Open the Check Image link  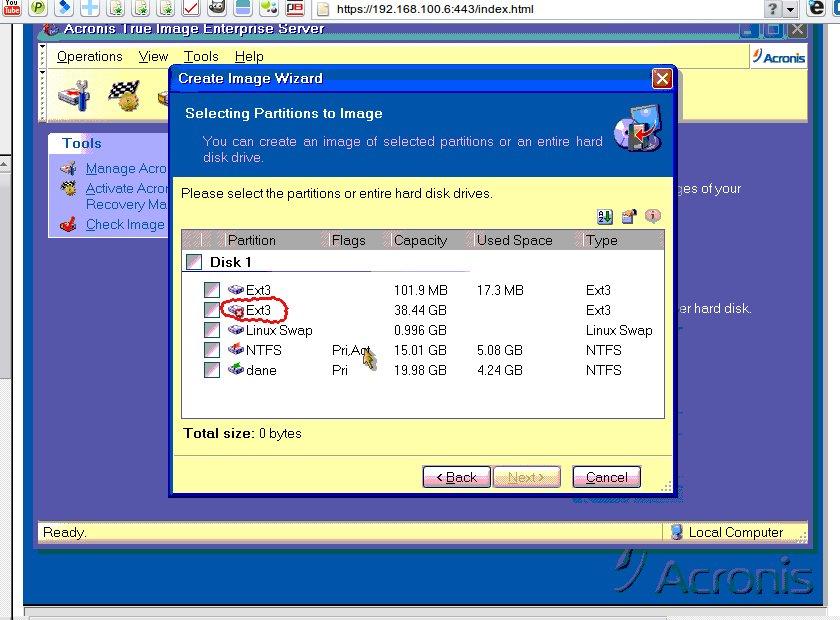pos(125,224)
